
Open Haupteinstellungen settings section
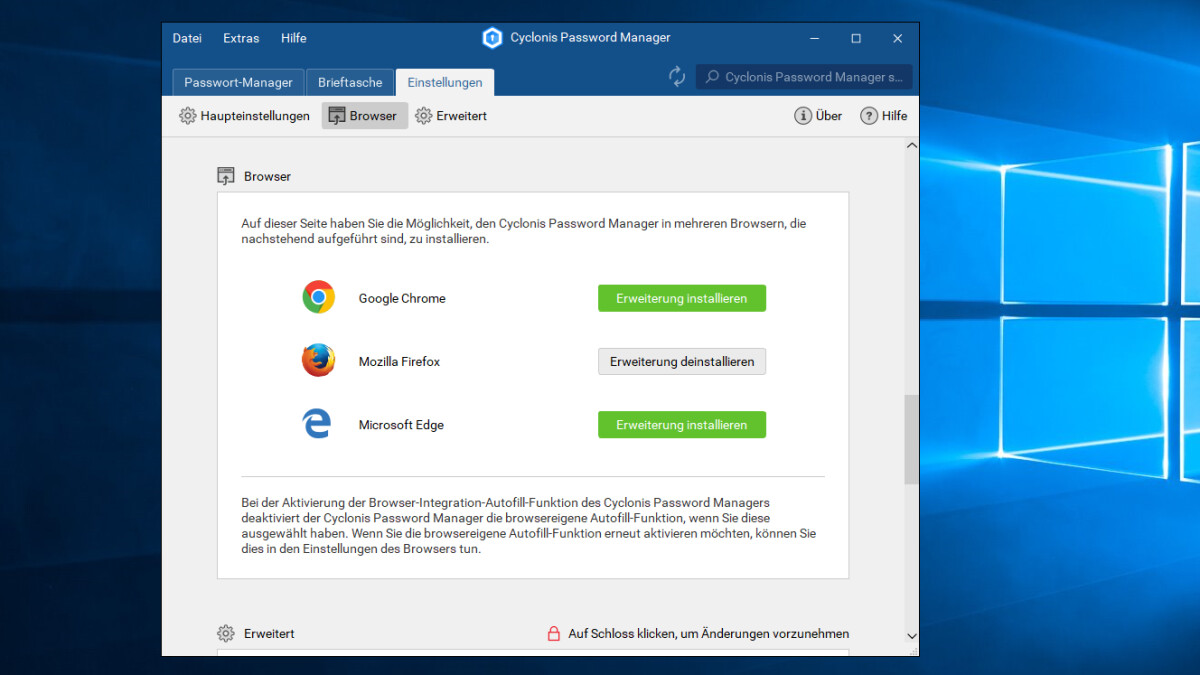(244, 116)
